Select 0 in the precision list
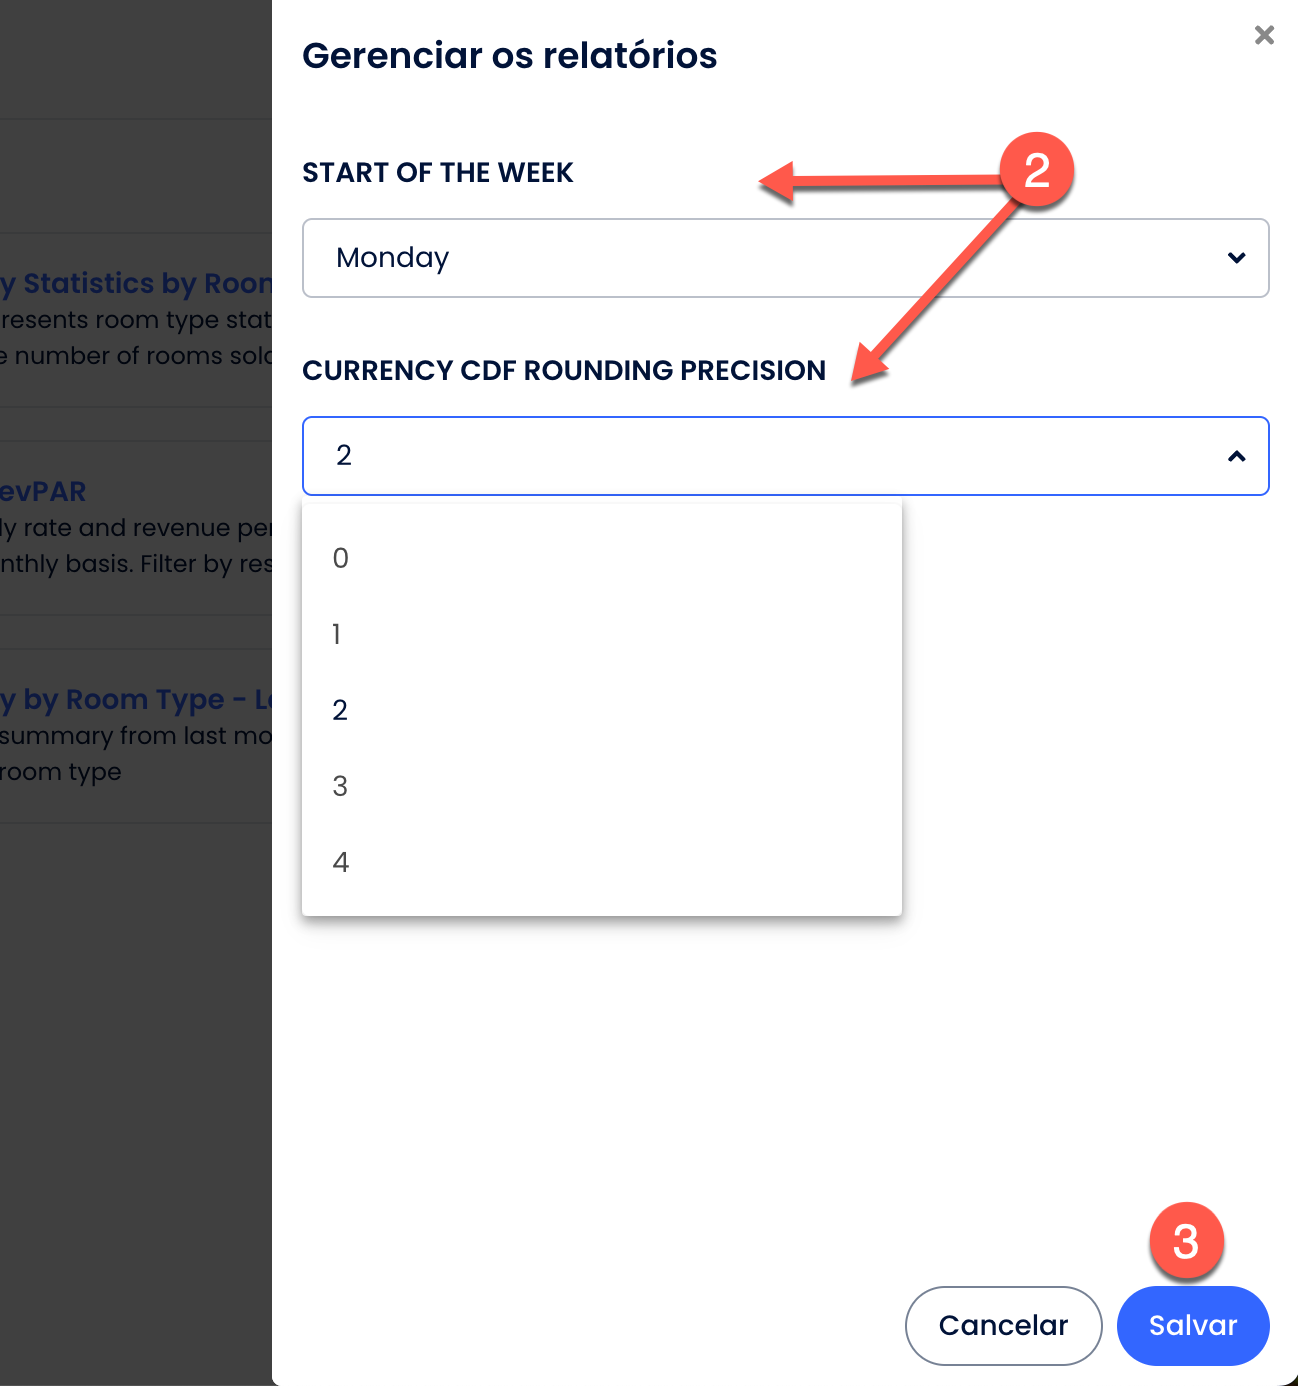This screenshot has height=1386, width=1298. click(x=341, y=558)
